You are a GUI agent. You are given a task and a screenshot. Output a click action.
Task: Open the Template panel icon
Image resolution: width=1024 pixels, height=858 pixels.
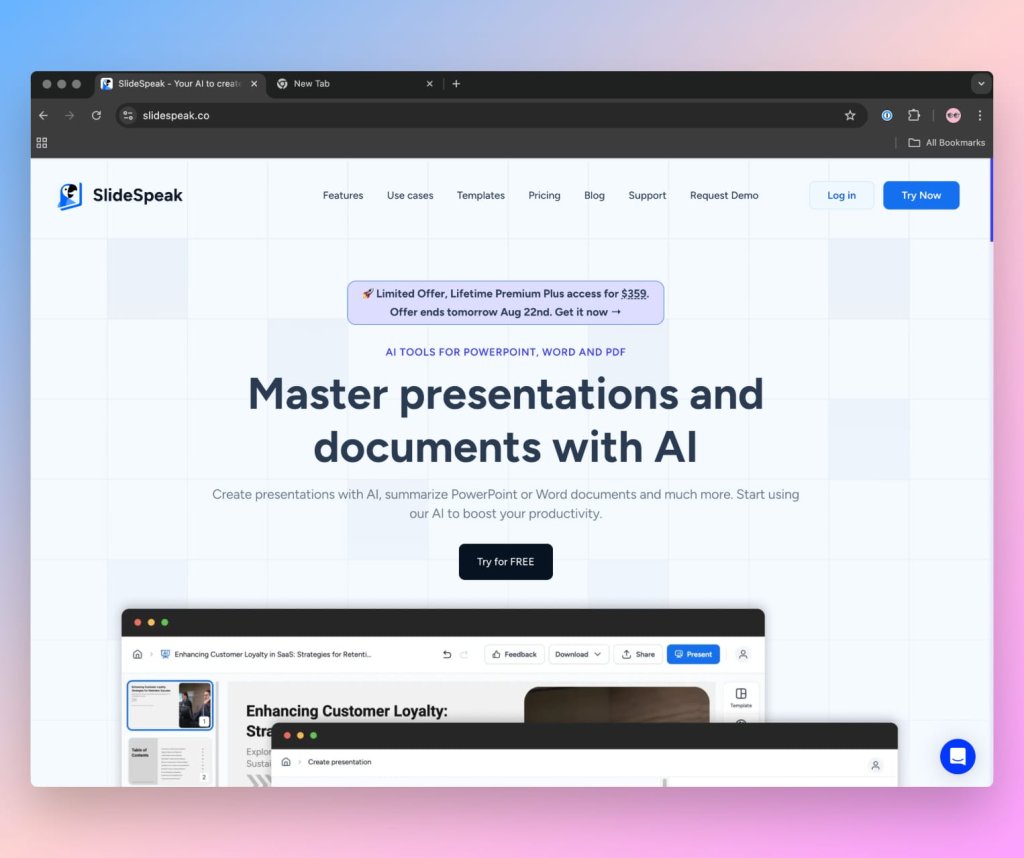(x=741, y=697)
